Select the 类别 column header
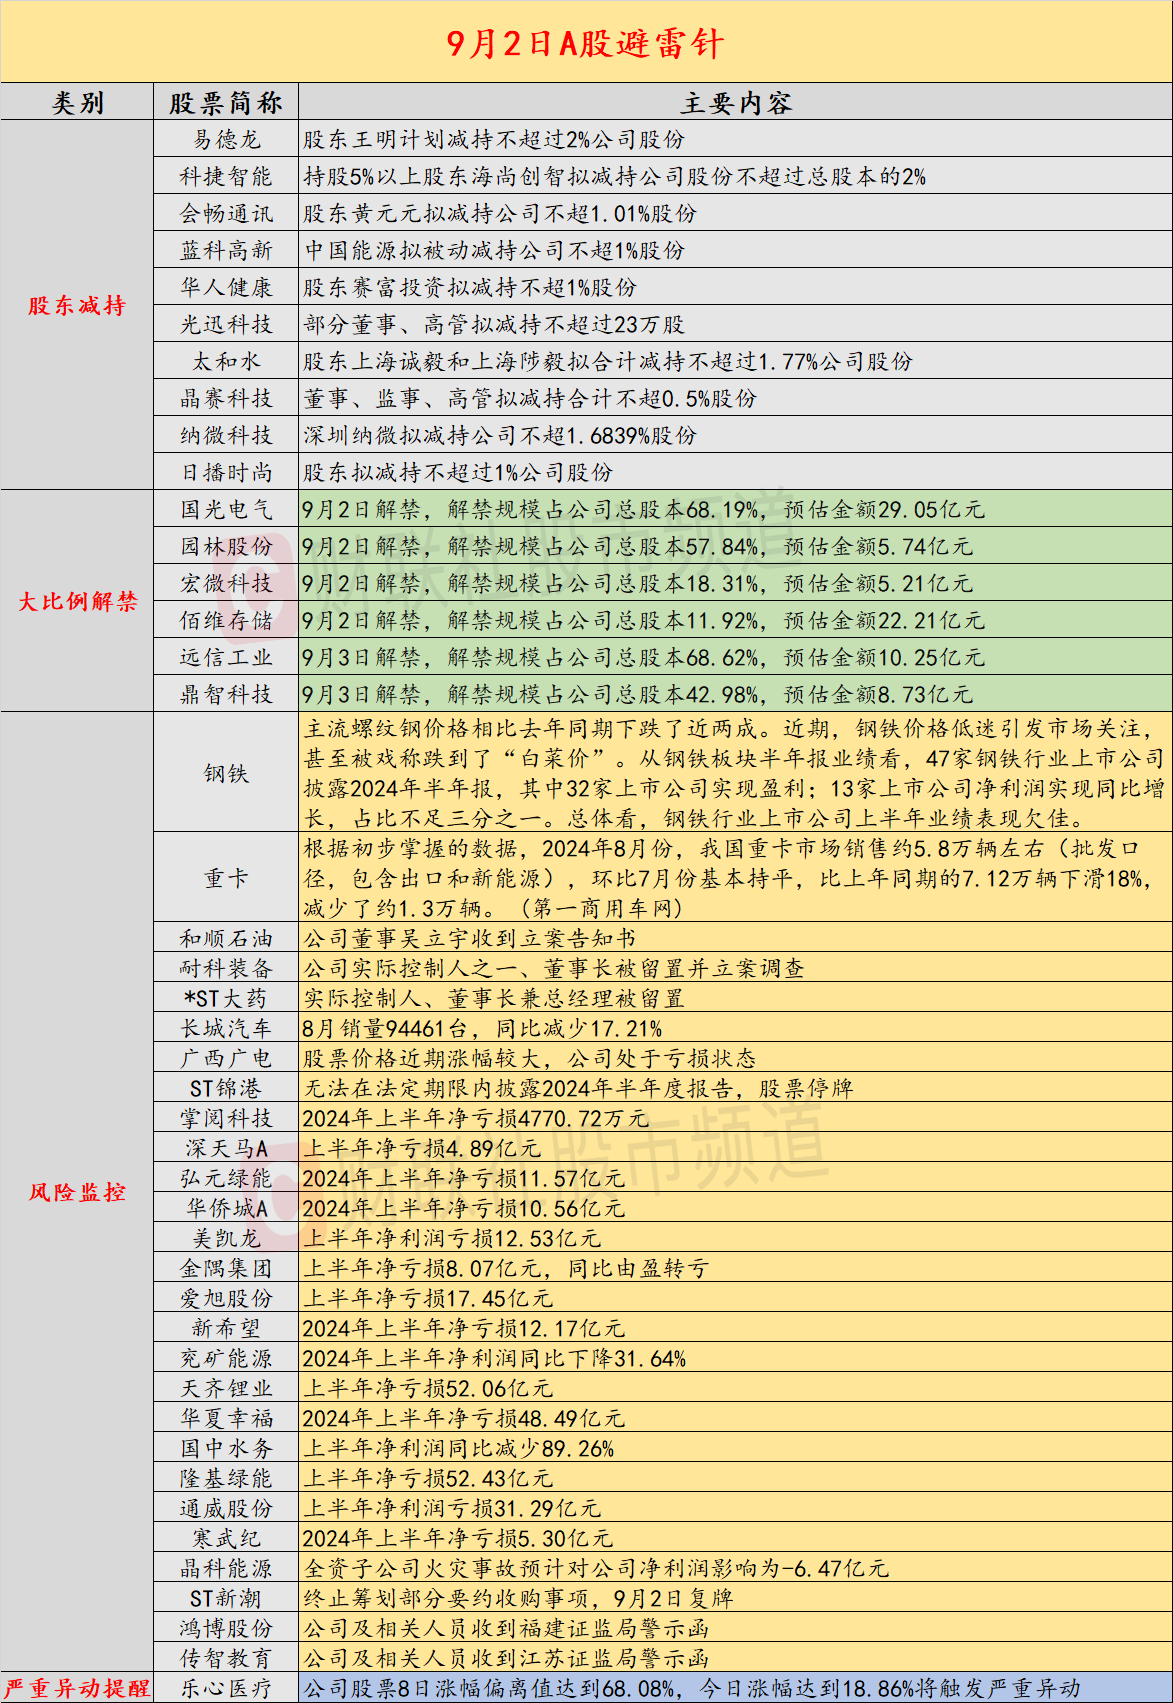Viewport: 1173px width, 1703px height. click(x=78, y=103)
